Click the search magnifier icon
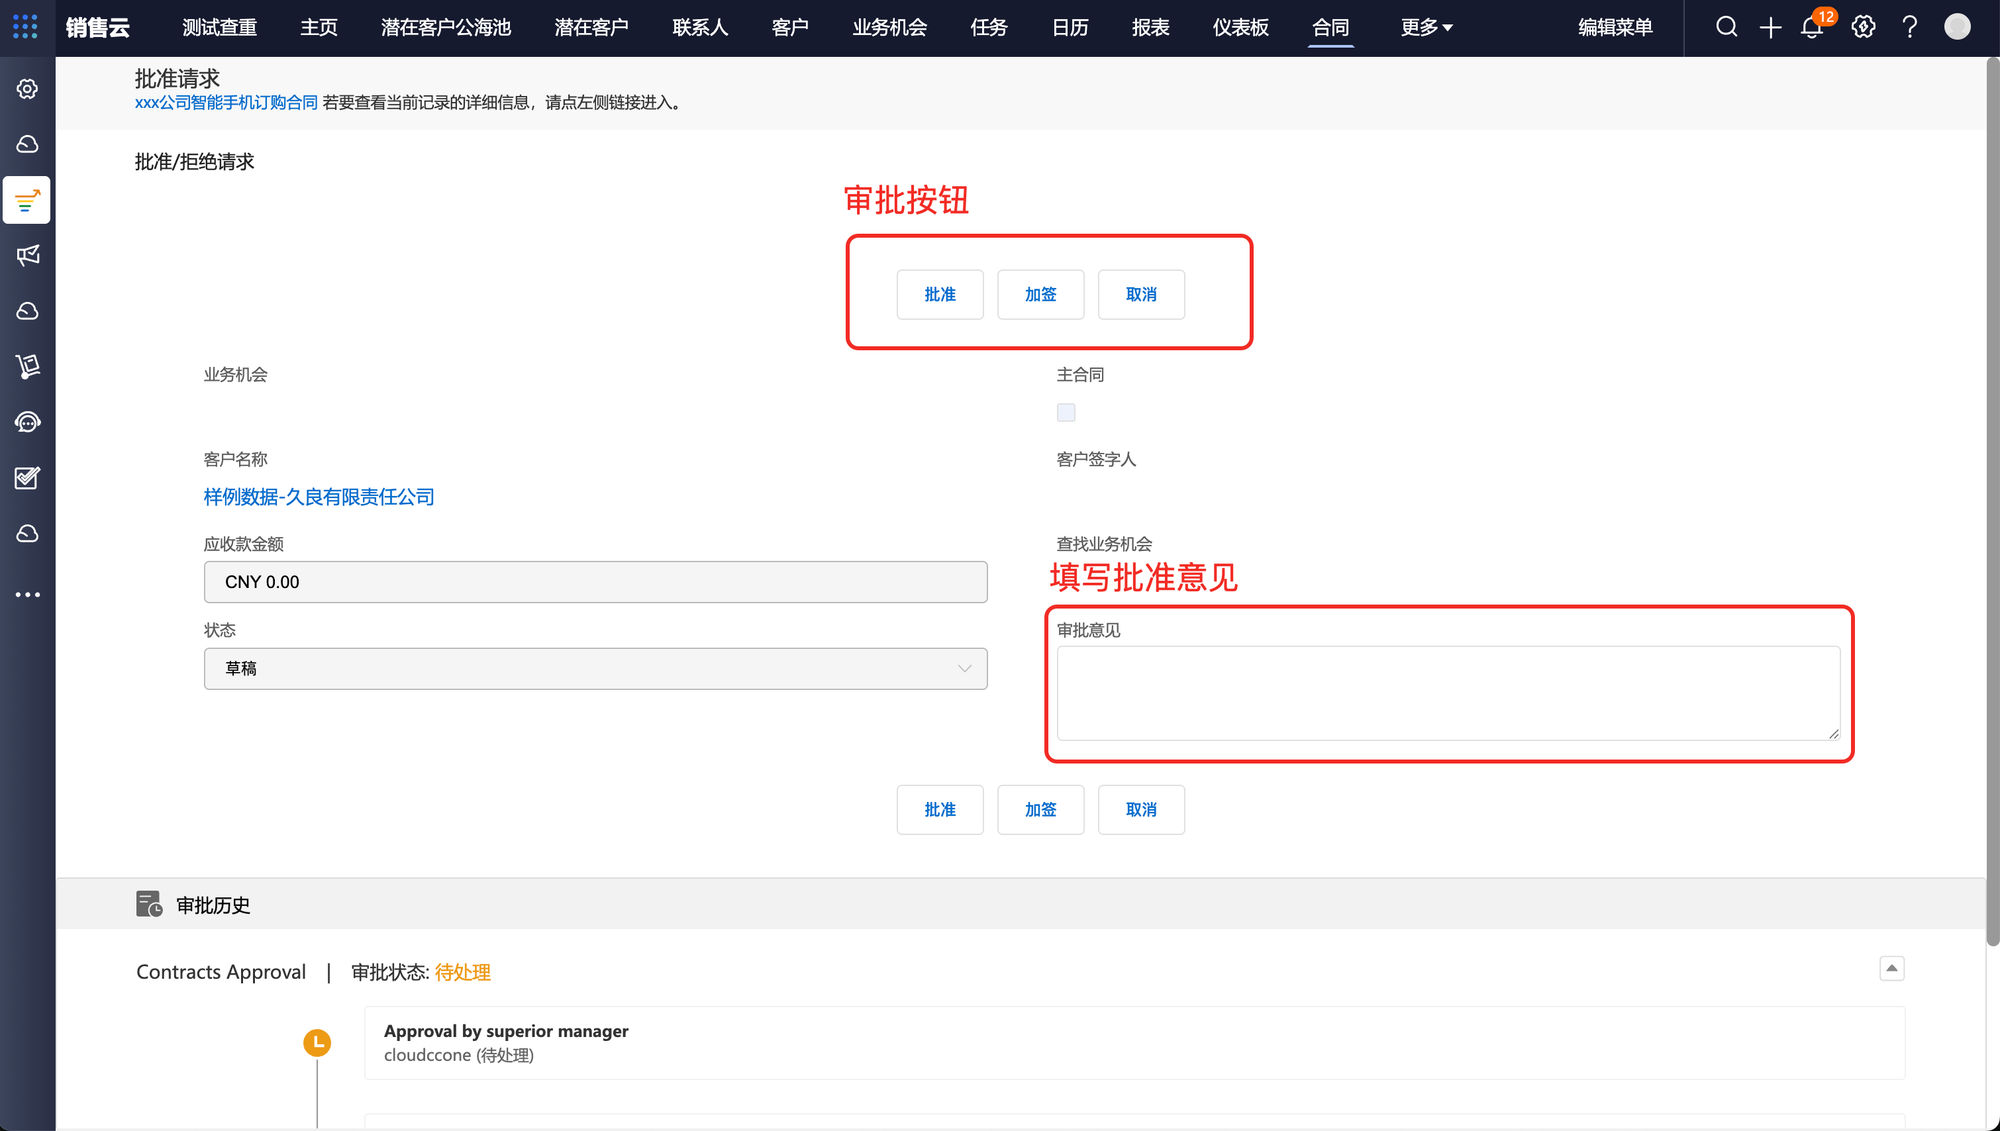Viewport: 2000px width, 1131px height. coord(1726,27)
